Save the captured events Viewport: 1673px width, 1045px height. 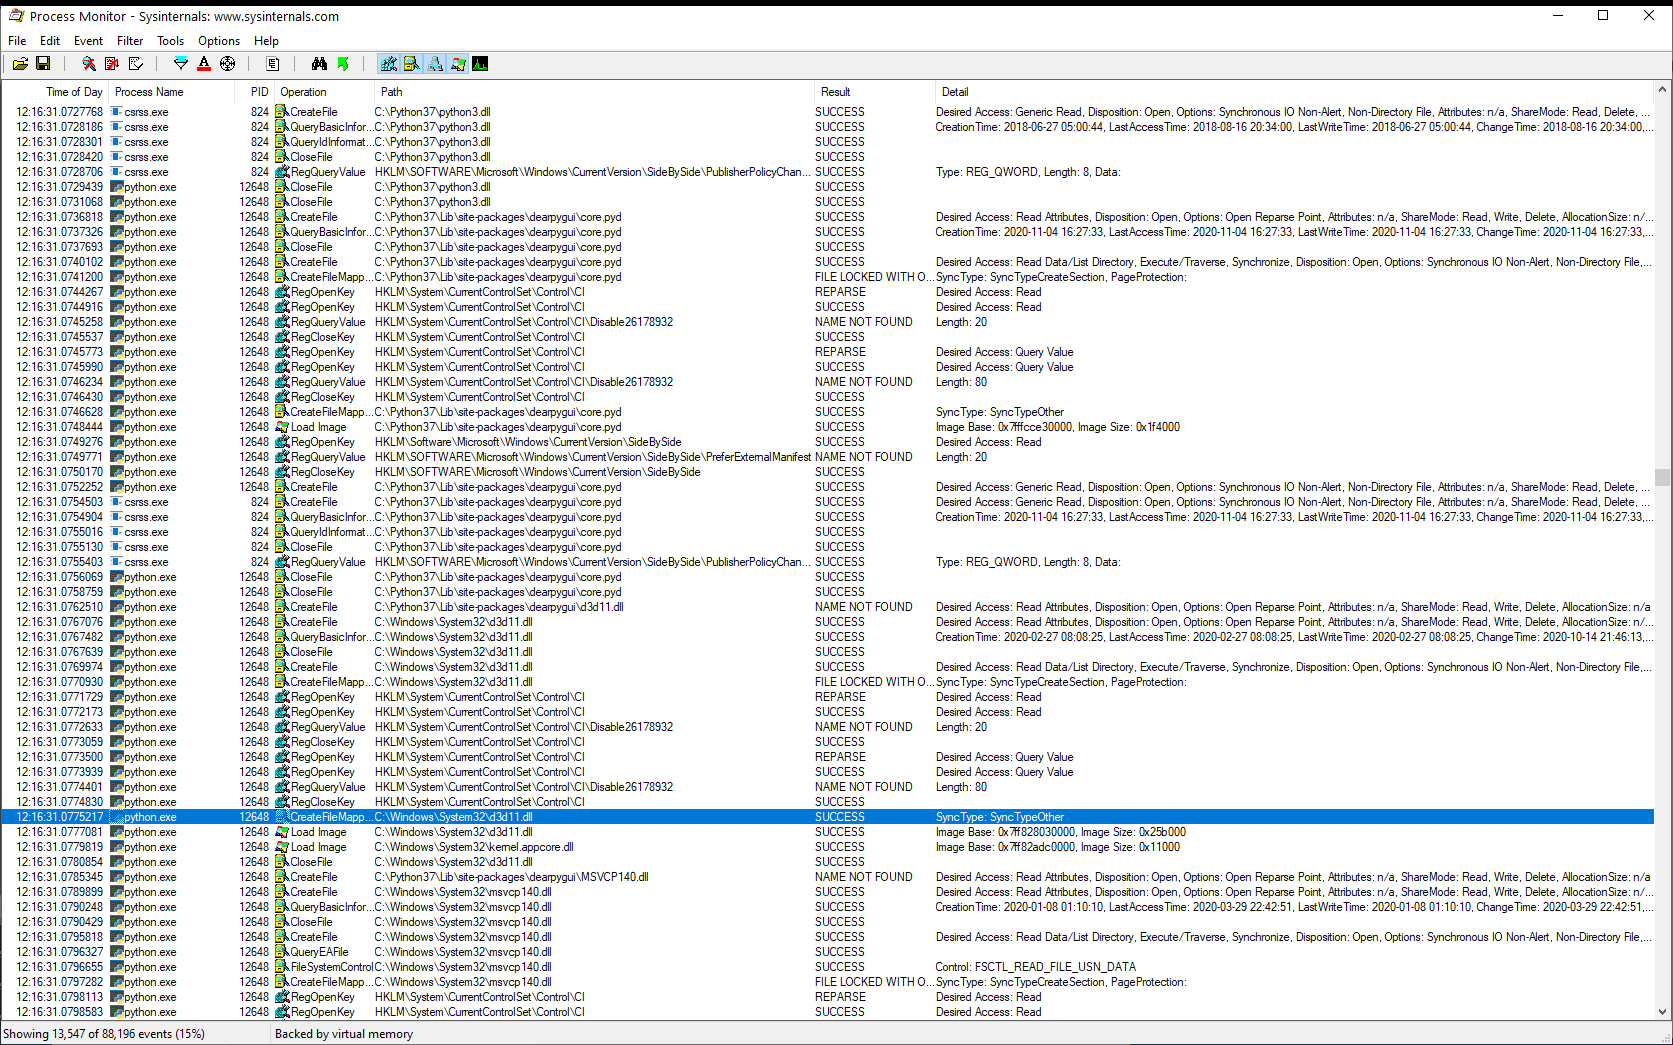coord(43,63)
